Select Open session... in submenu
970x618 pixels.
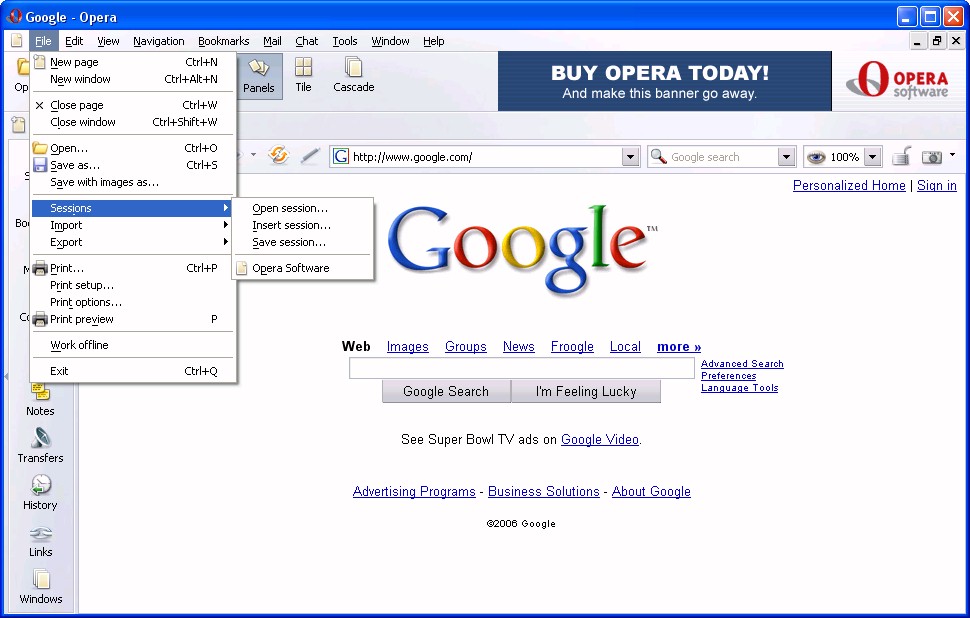pos(303,208)
